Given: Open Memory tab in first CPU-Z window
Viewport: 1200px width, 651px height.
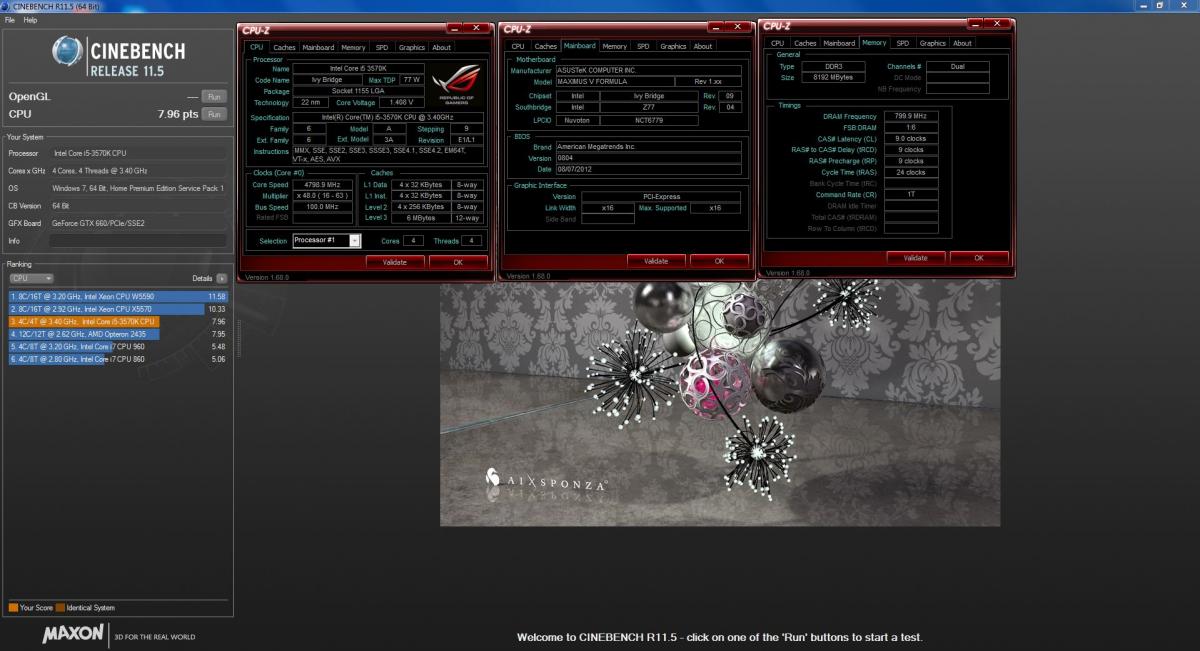Looking at the screenshot, I should [353, 47].
